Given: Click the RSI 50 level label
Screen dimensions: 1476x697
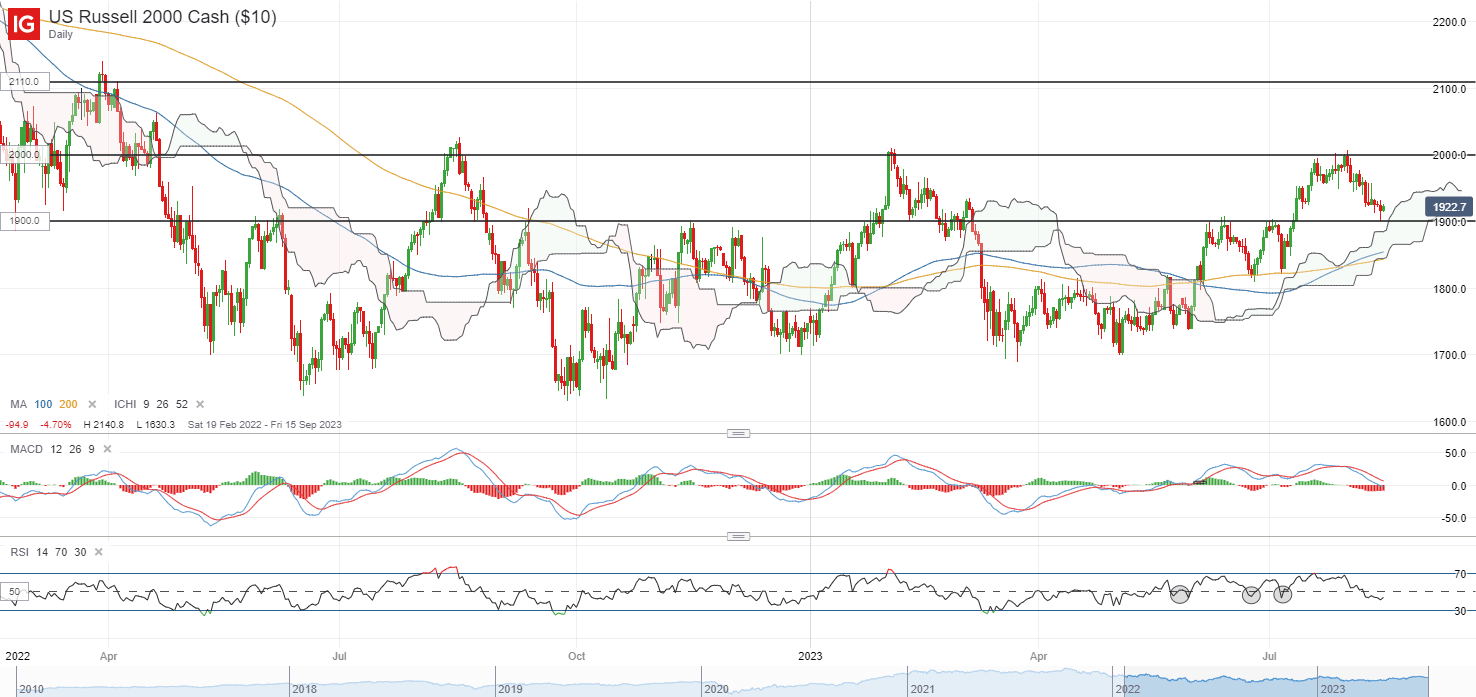Looking at the screenshot, I should pyautogui.click(x=16, y=592).
